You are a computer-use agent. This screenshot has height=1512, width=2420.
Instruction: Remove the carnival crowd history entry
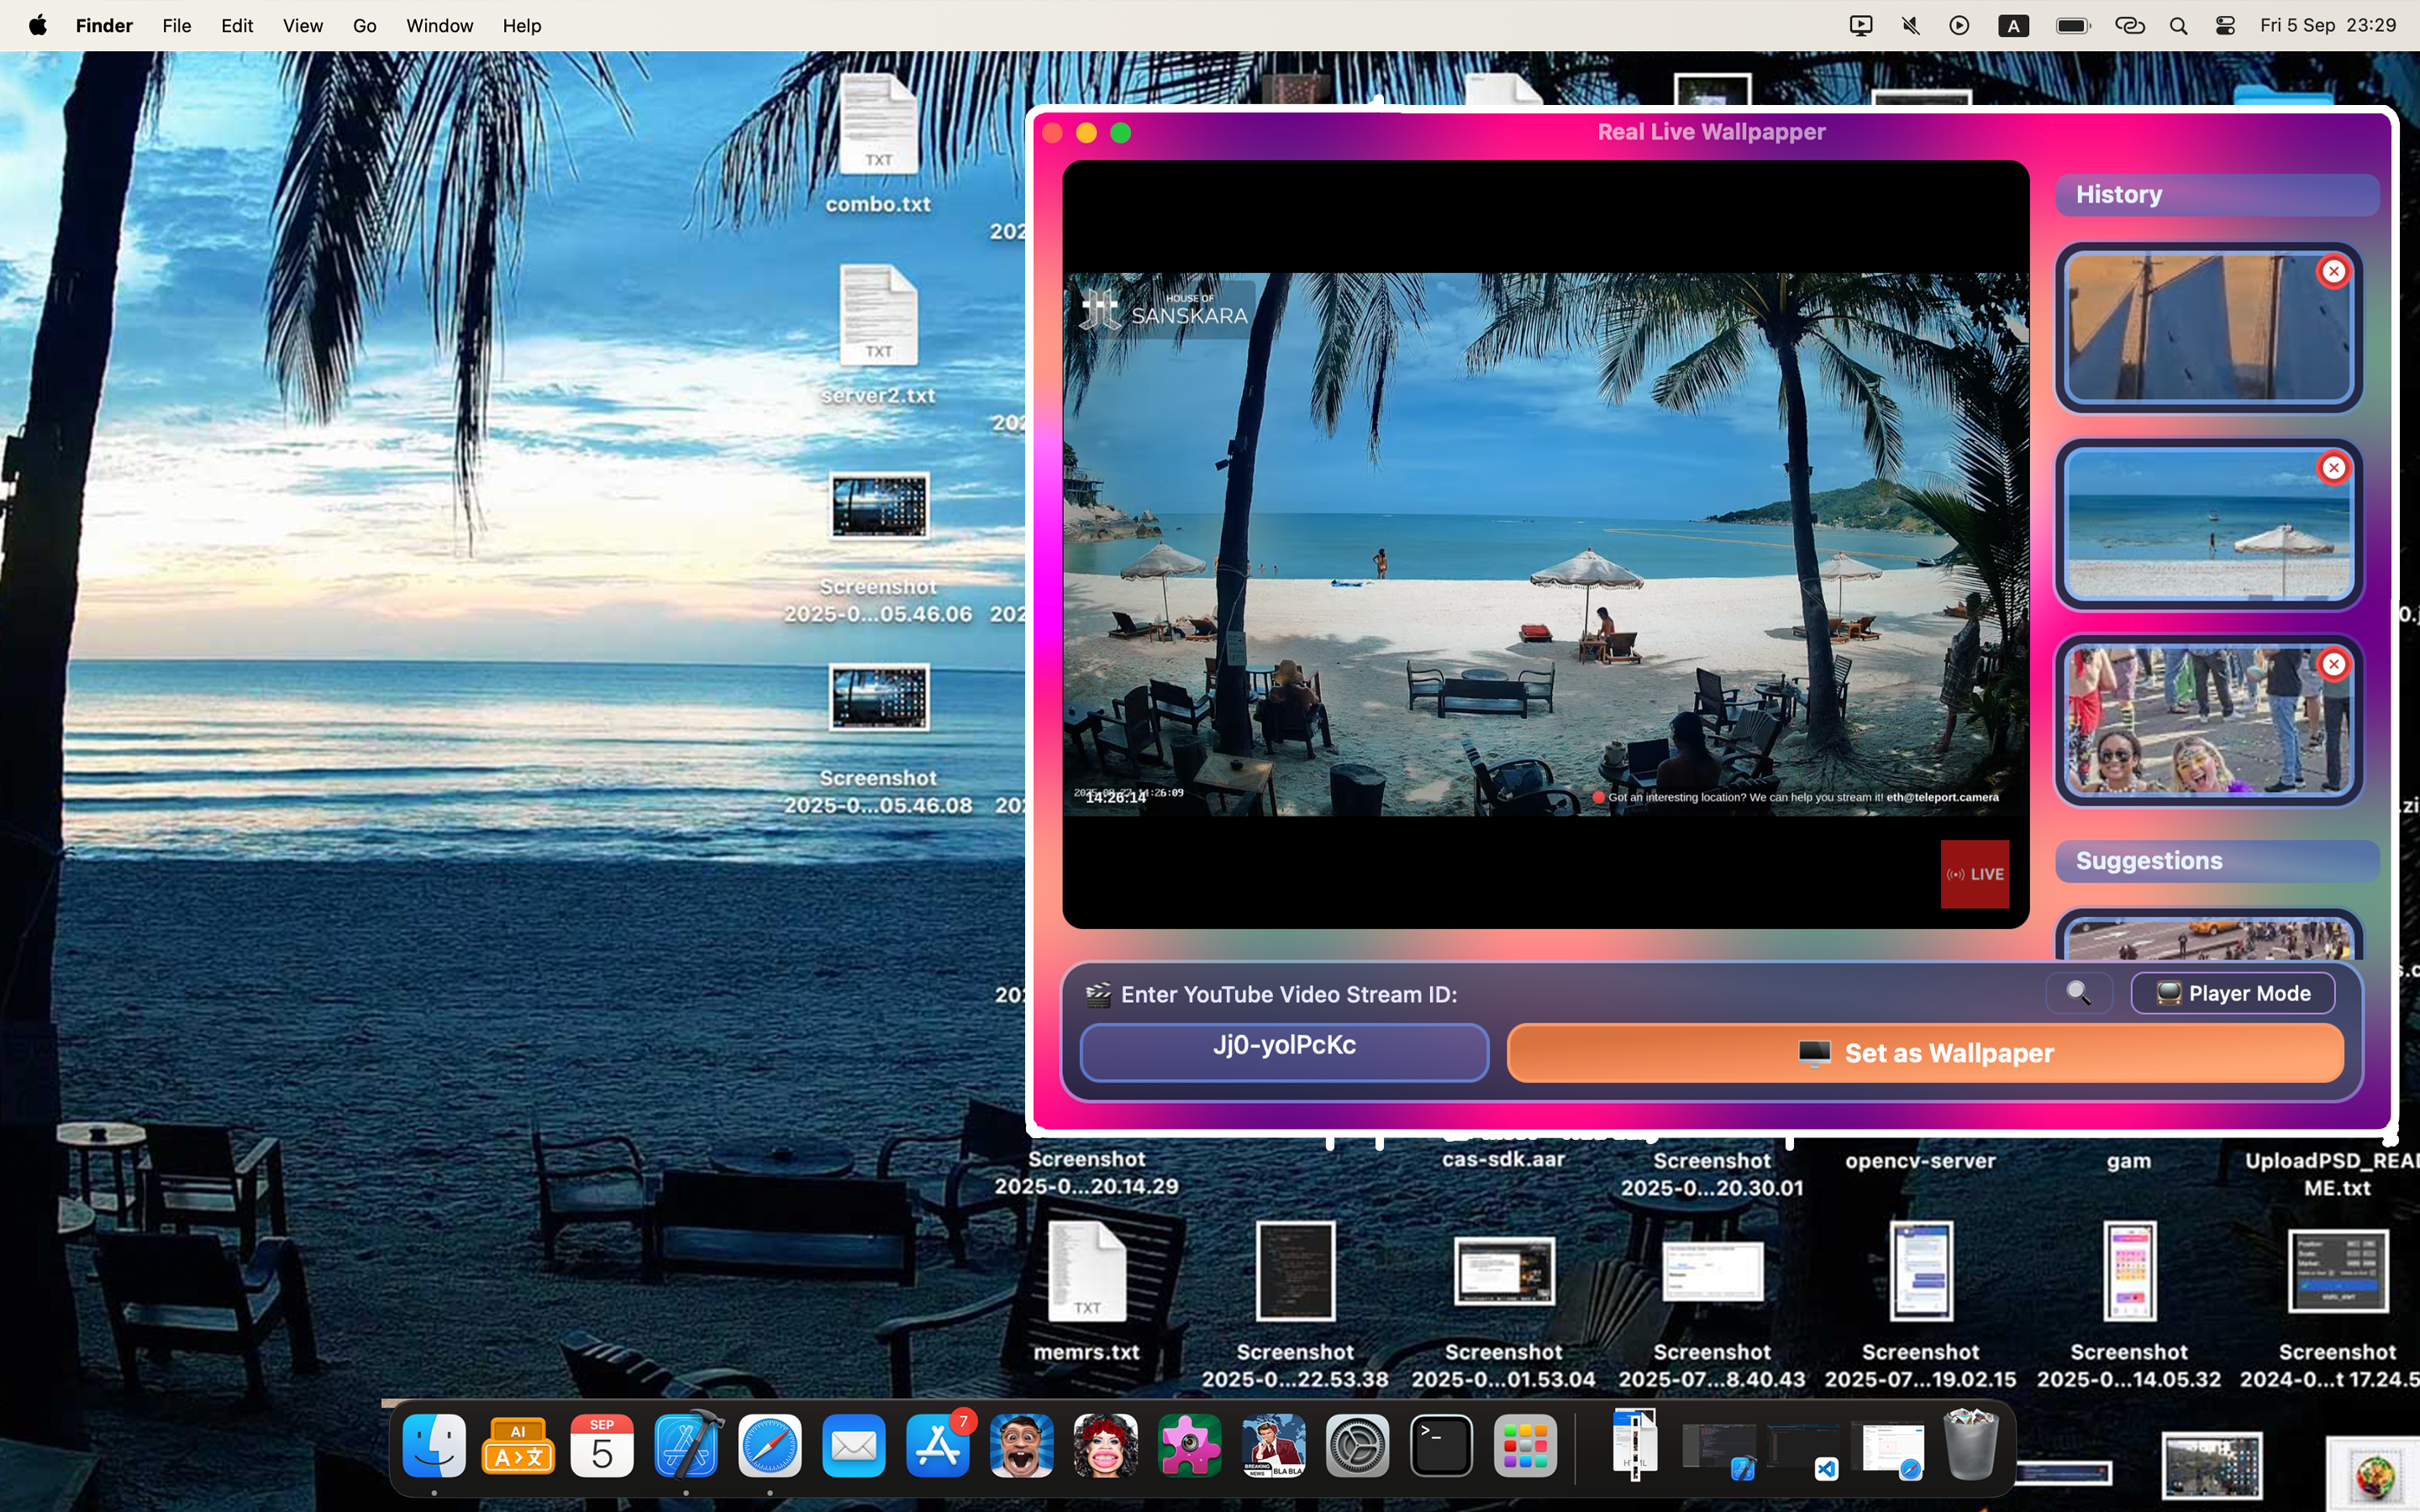pyautogui.click(x=2333, y=664)
